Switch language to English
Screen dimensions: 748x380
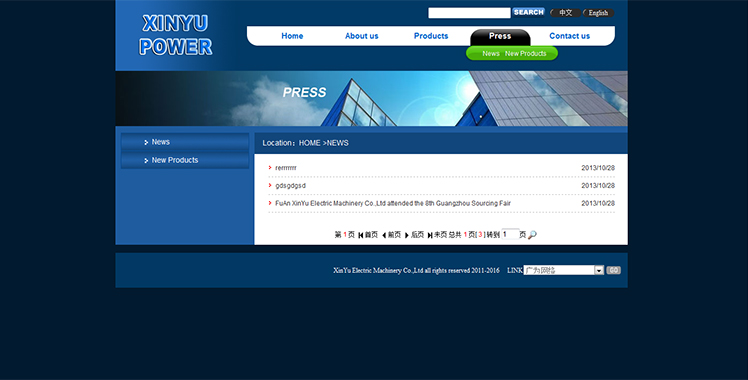tap(598, 13)
